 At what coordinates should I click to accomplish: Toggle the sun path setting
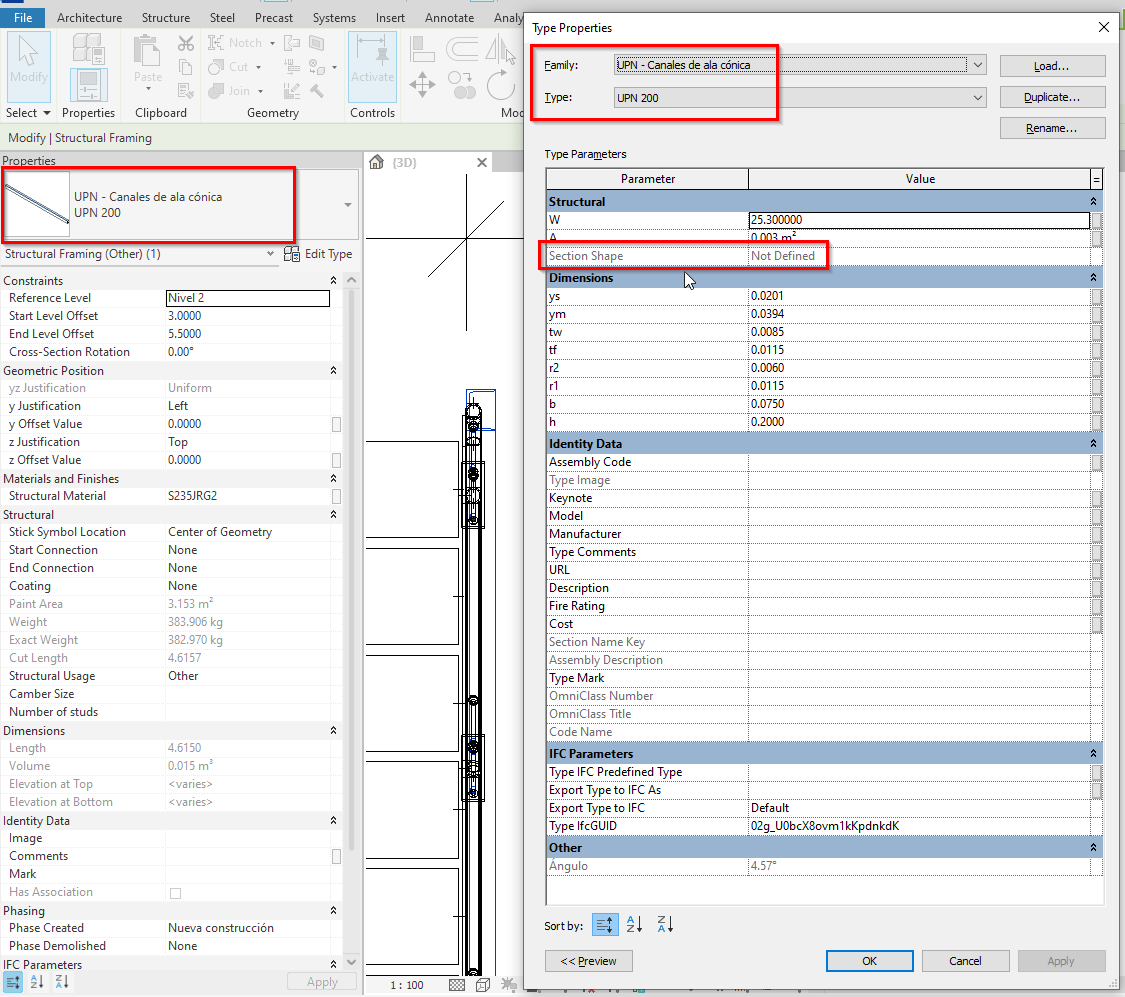point(508,984)
